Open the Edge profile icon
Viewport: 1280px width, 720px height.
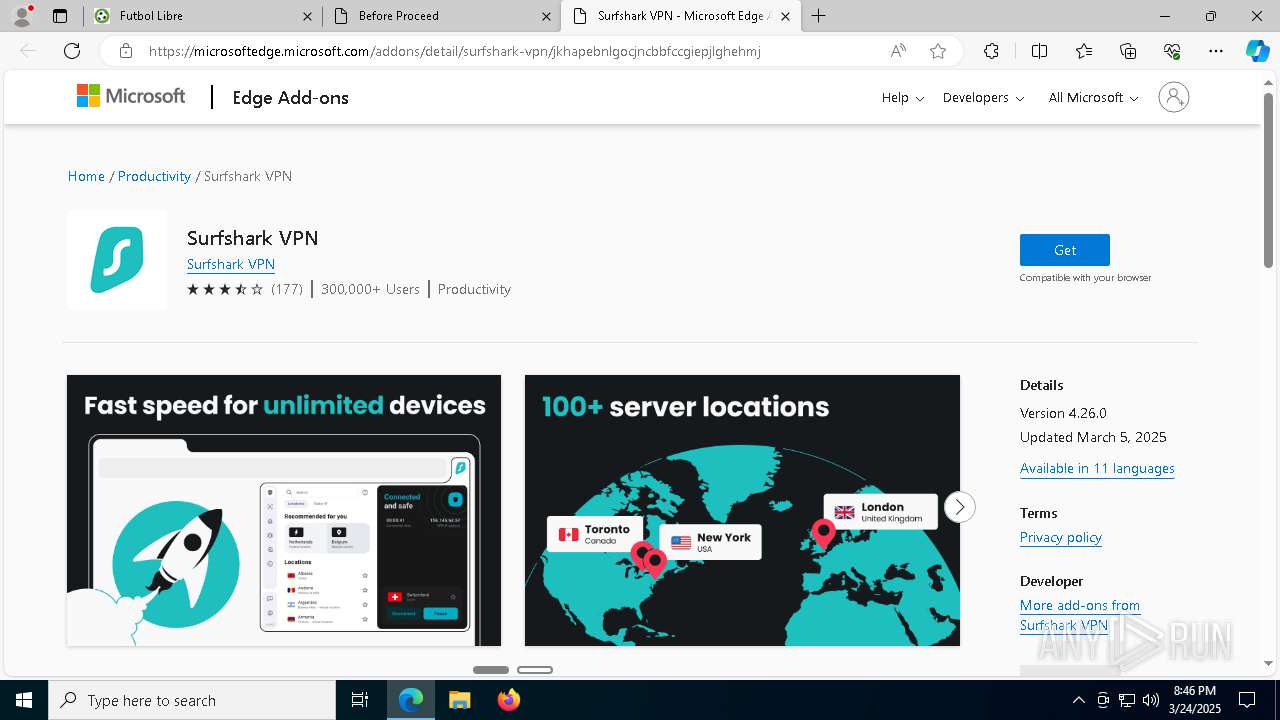click(21, 16)
